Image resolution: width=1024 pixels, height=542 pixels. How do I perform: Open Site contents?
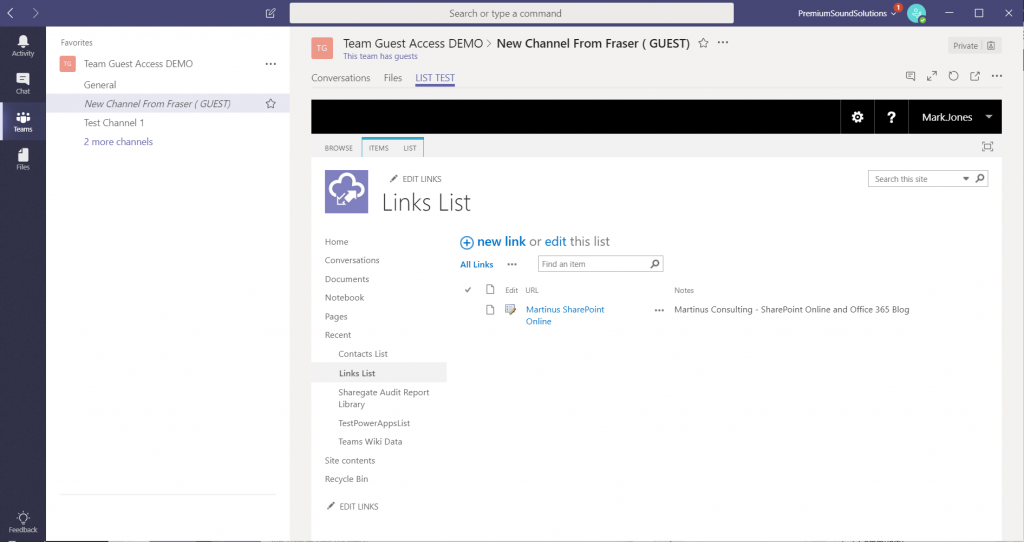tap(349, 461)
